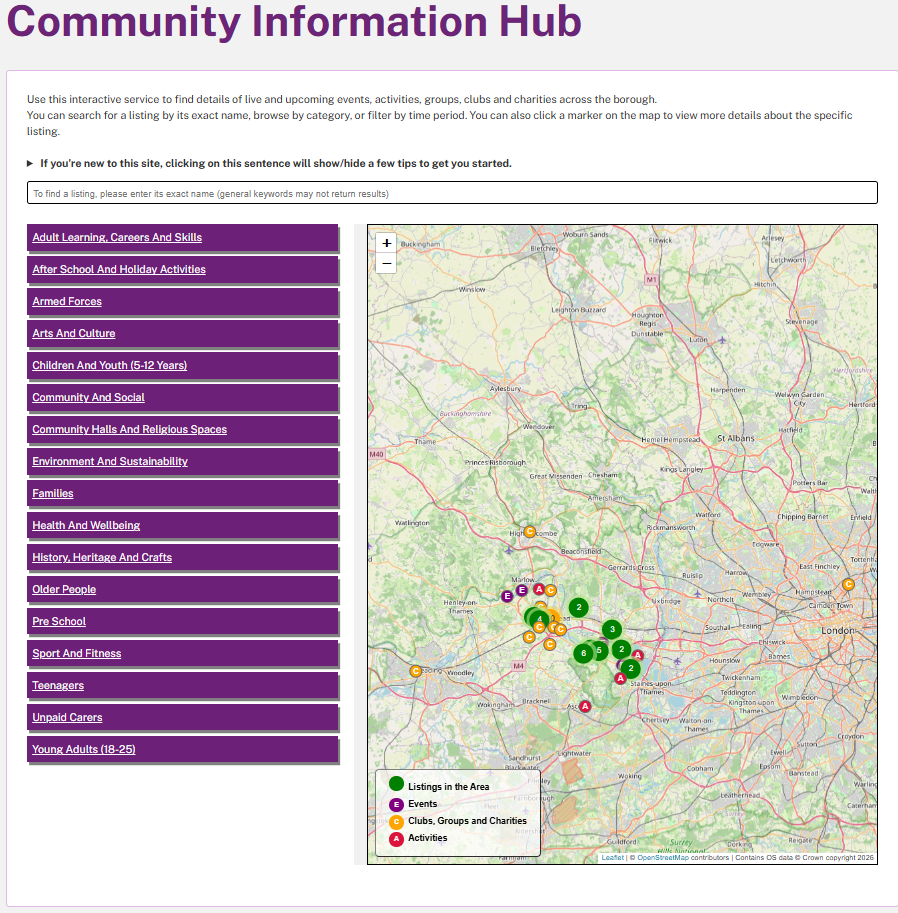This screenshot has height=913, width=898.
Task: Select the orange club marker near Reading
Action: point(415,671)
